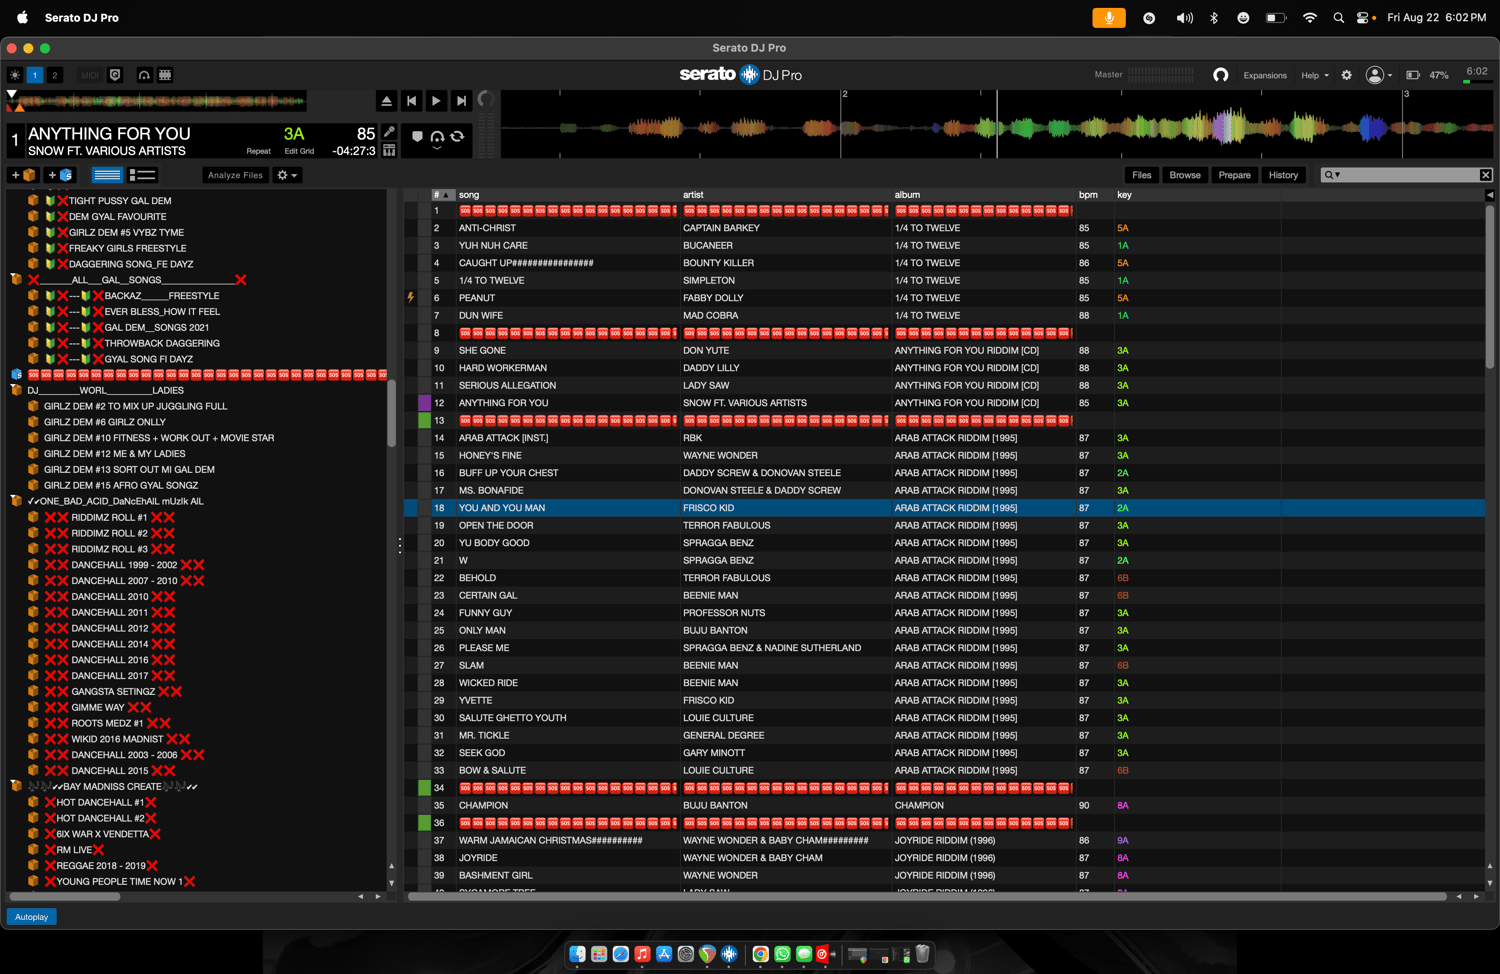Click the add smart crate icon

(x=61, y=175)
